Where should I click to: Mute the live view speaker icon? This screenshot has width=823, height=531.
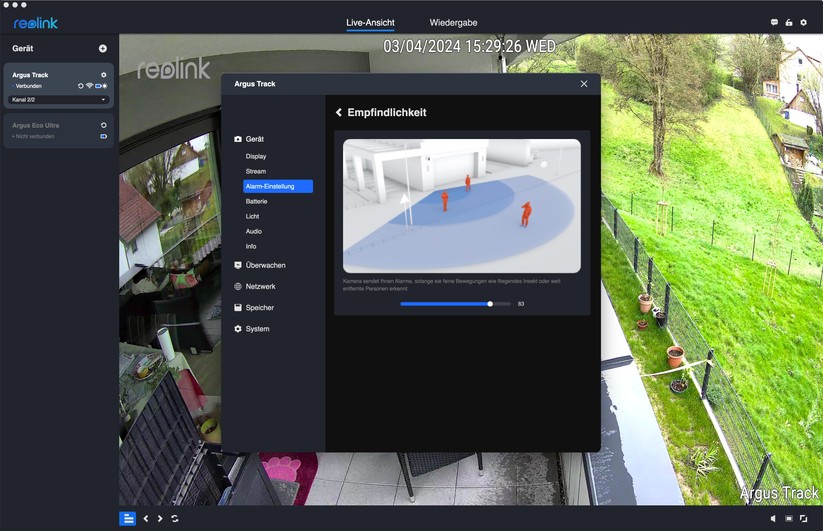pyautogui.click(x=773, y=518)
